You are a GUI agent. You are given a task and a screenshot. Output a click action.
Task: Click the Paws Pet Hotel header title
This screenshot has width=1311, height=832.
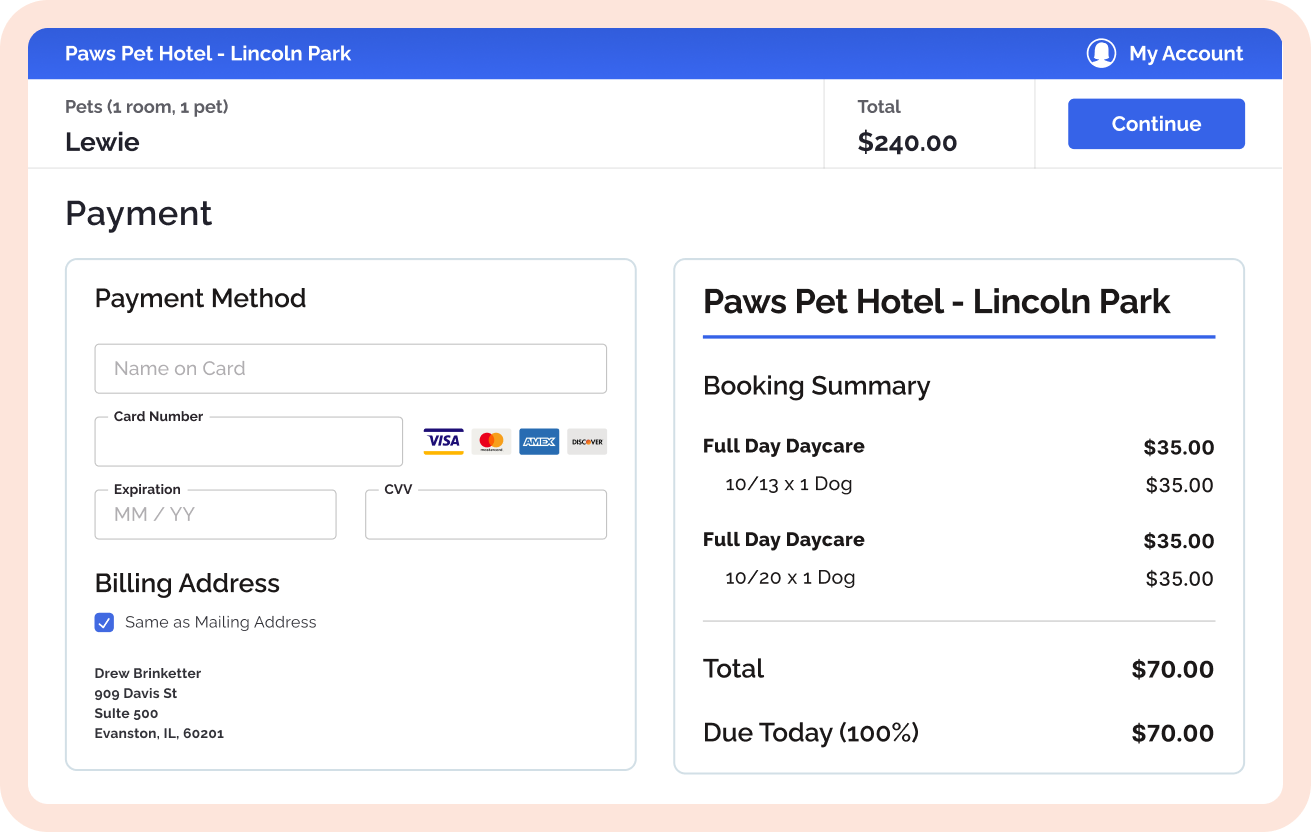(x=208, y=54)
